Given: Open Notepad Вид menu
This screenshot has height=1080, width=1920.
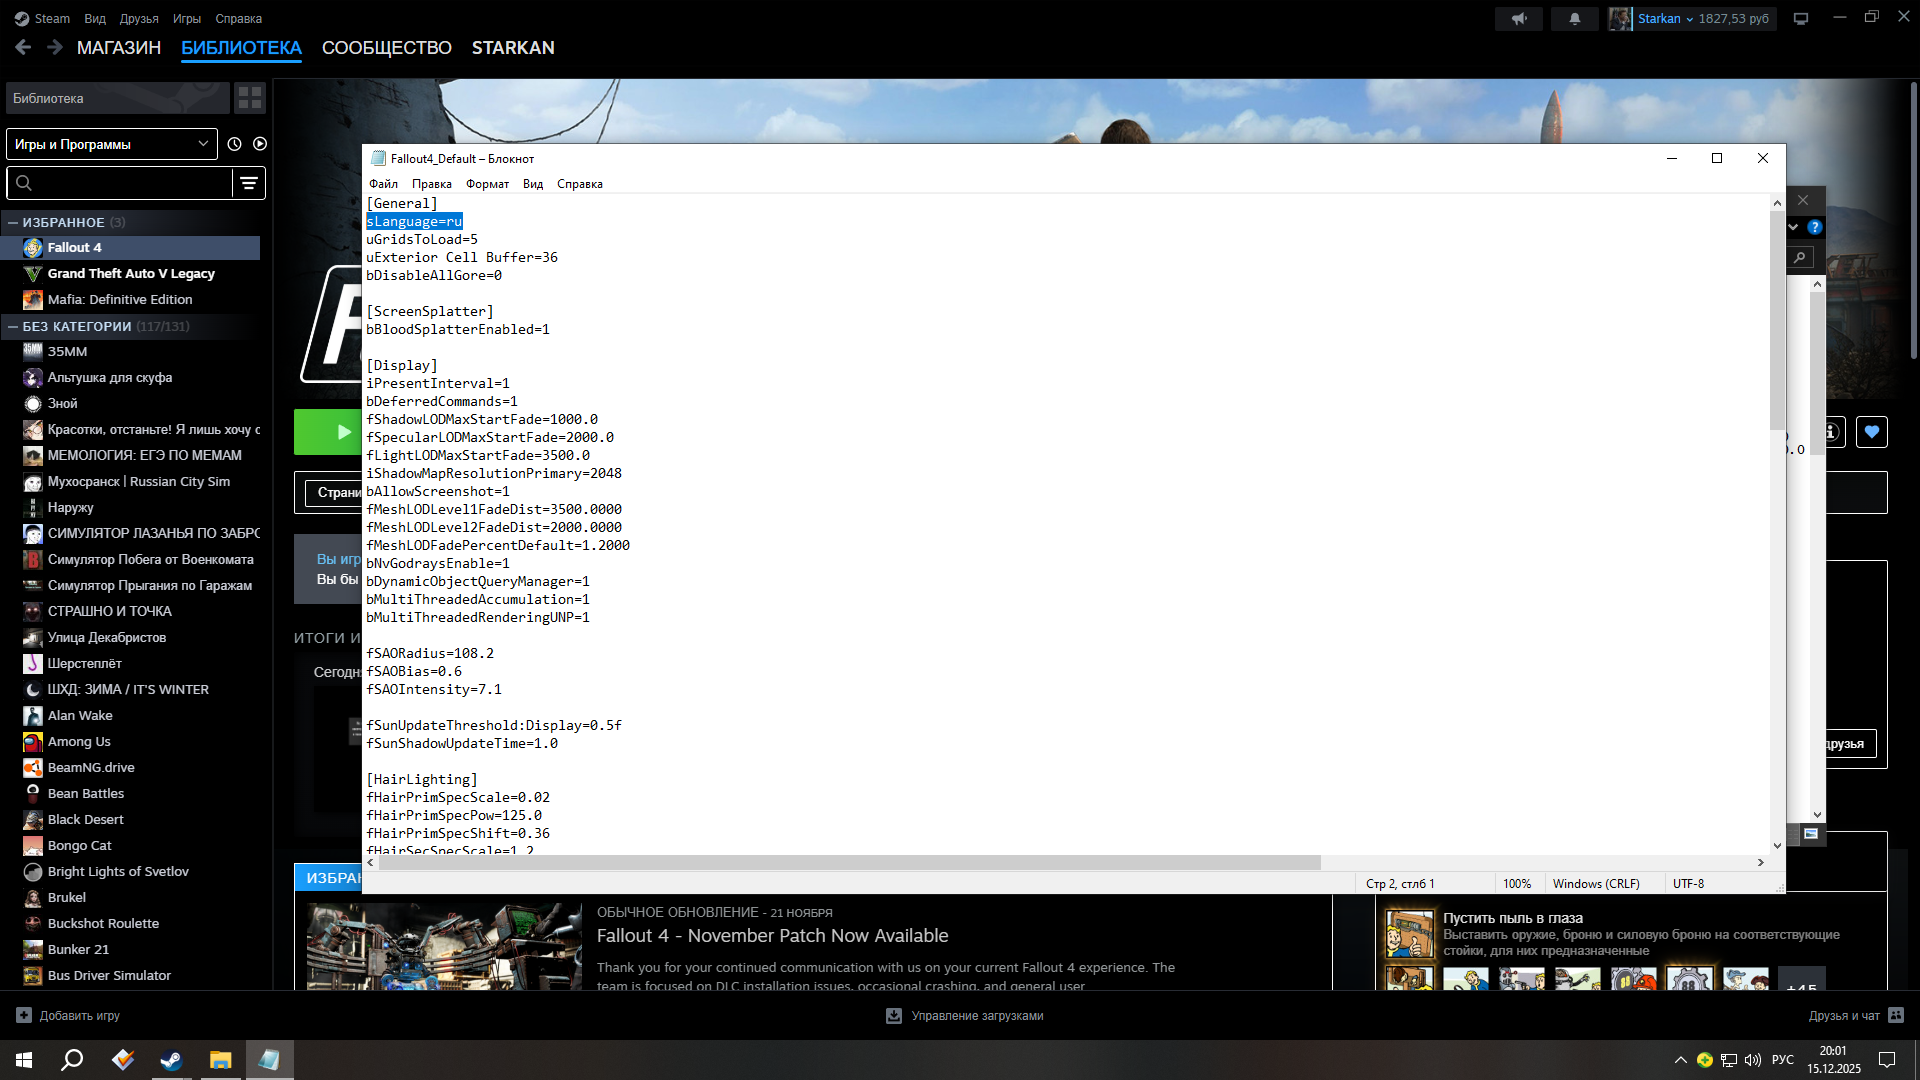Looking at the screenshot, I should point(533,184).
